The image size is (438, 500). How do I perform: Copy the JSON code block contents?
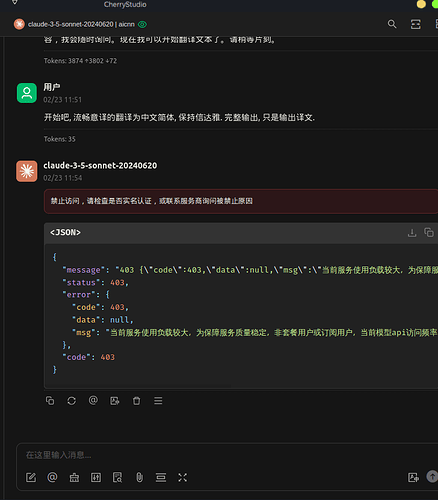click(429, 232)
